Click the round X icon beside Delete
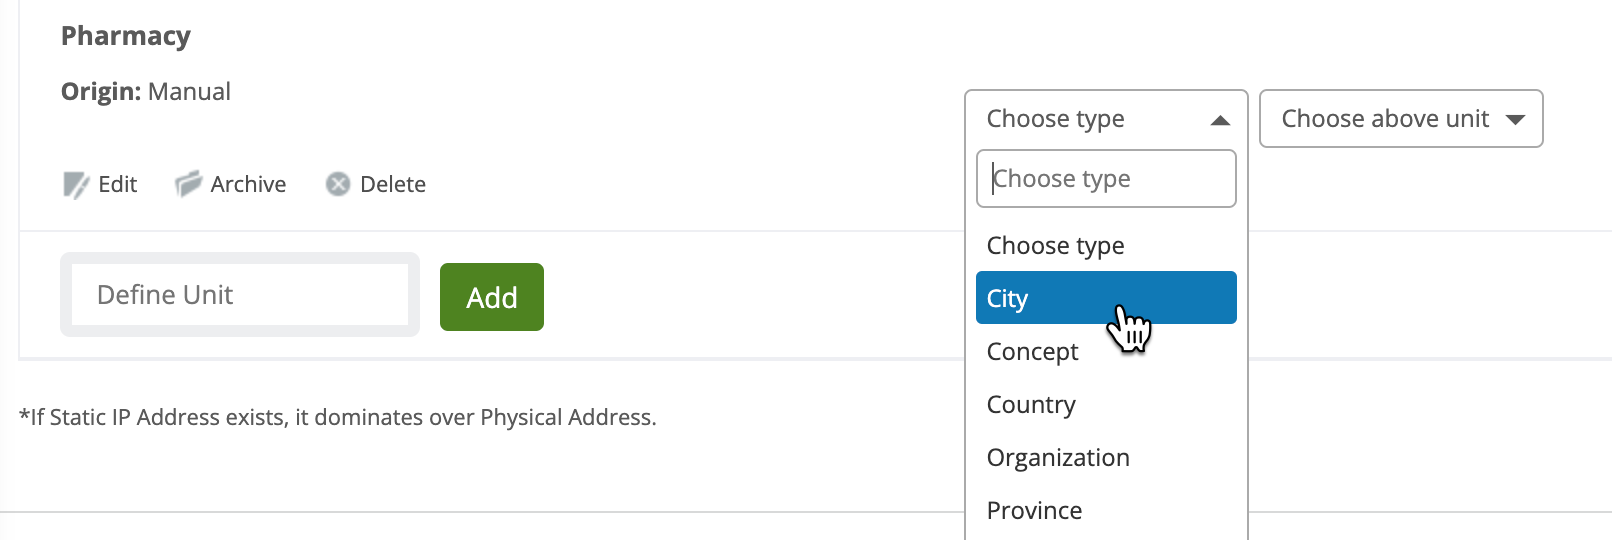 [x=338, y=184]
